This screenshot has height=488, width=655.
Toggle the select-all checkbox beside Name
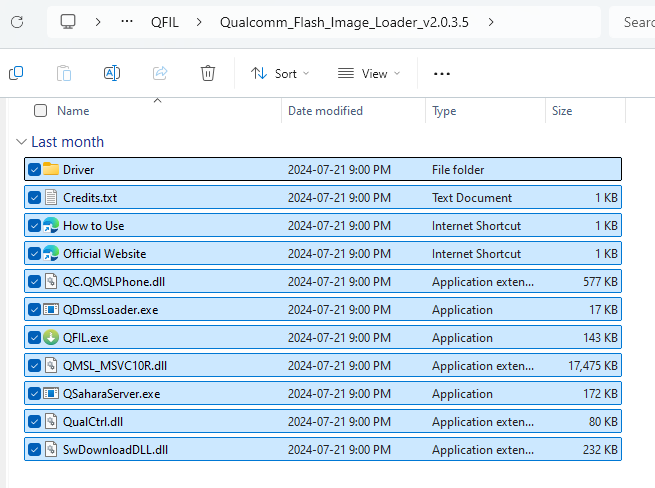41,111
